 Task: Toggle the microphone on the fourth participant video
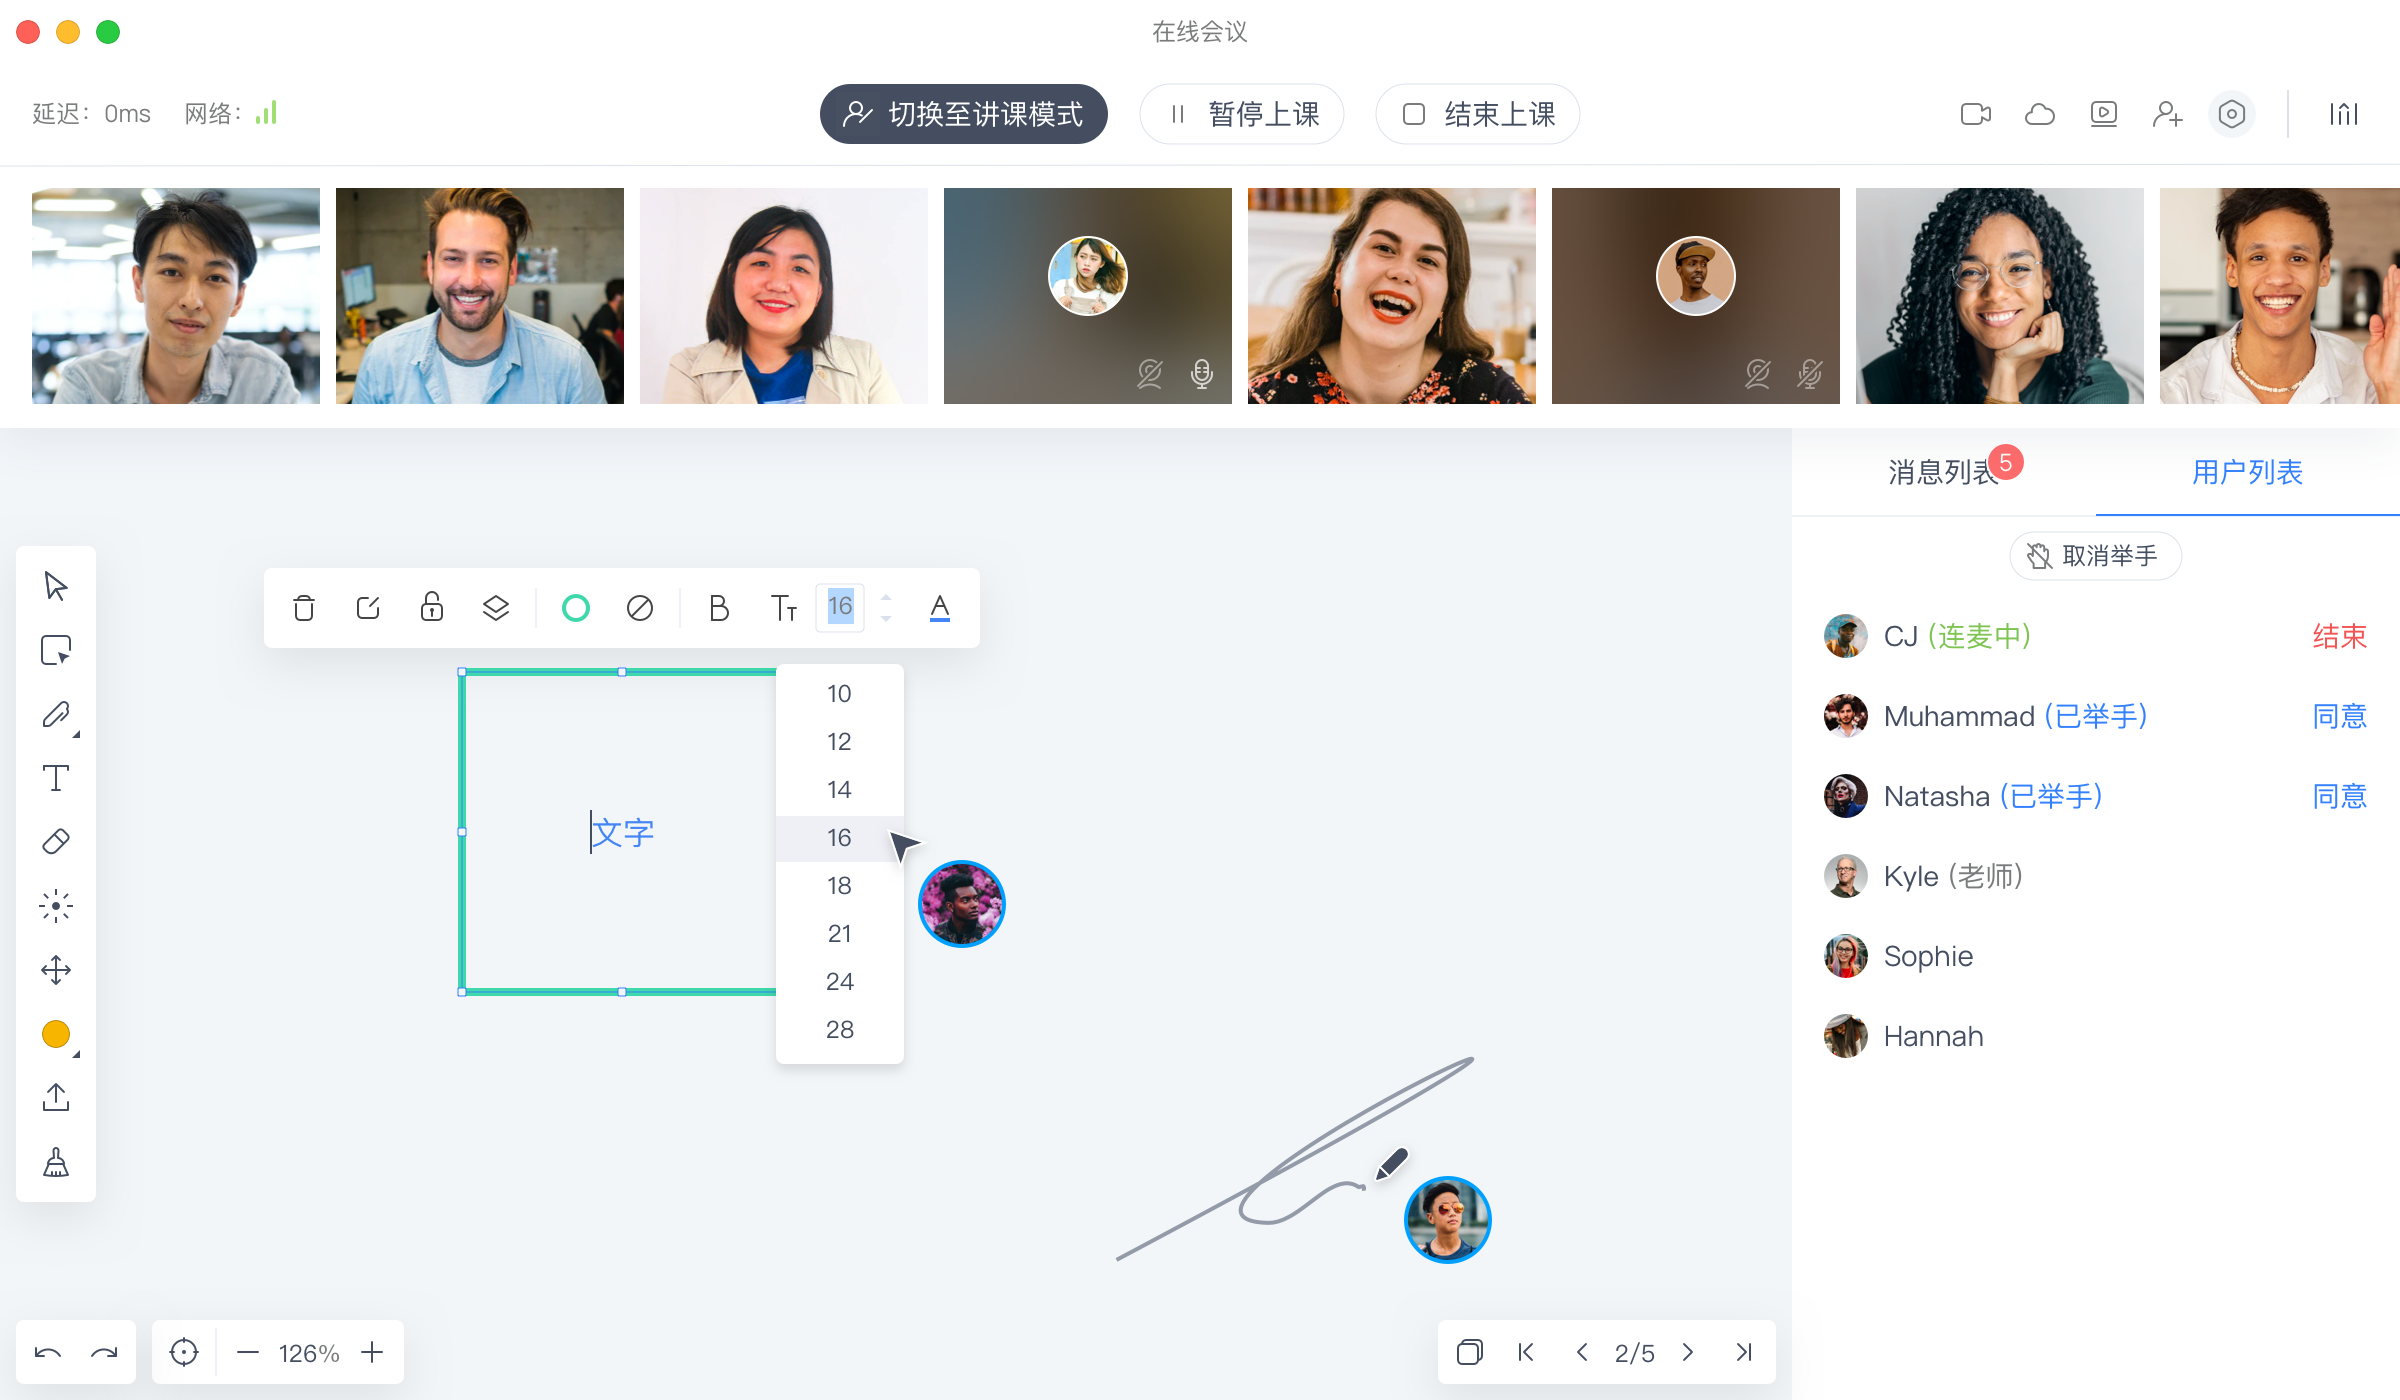1201,375
